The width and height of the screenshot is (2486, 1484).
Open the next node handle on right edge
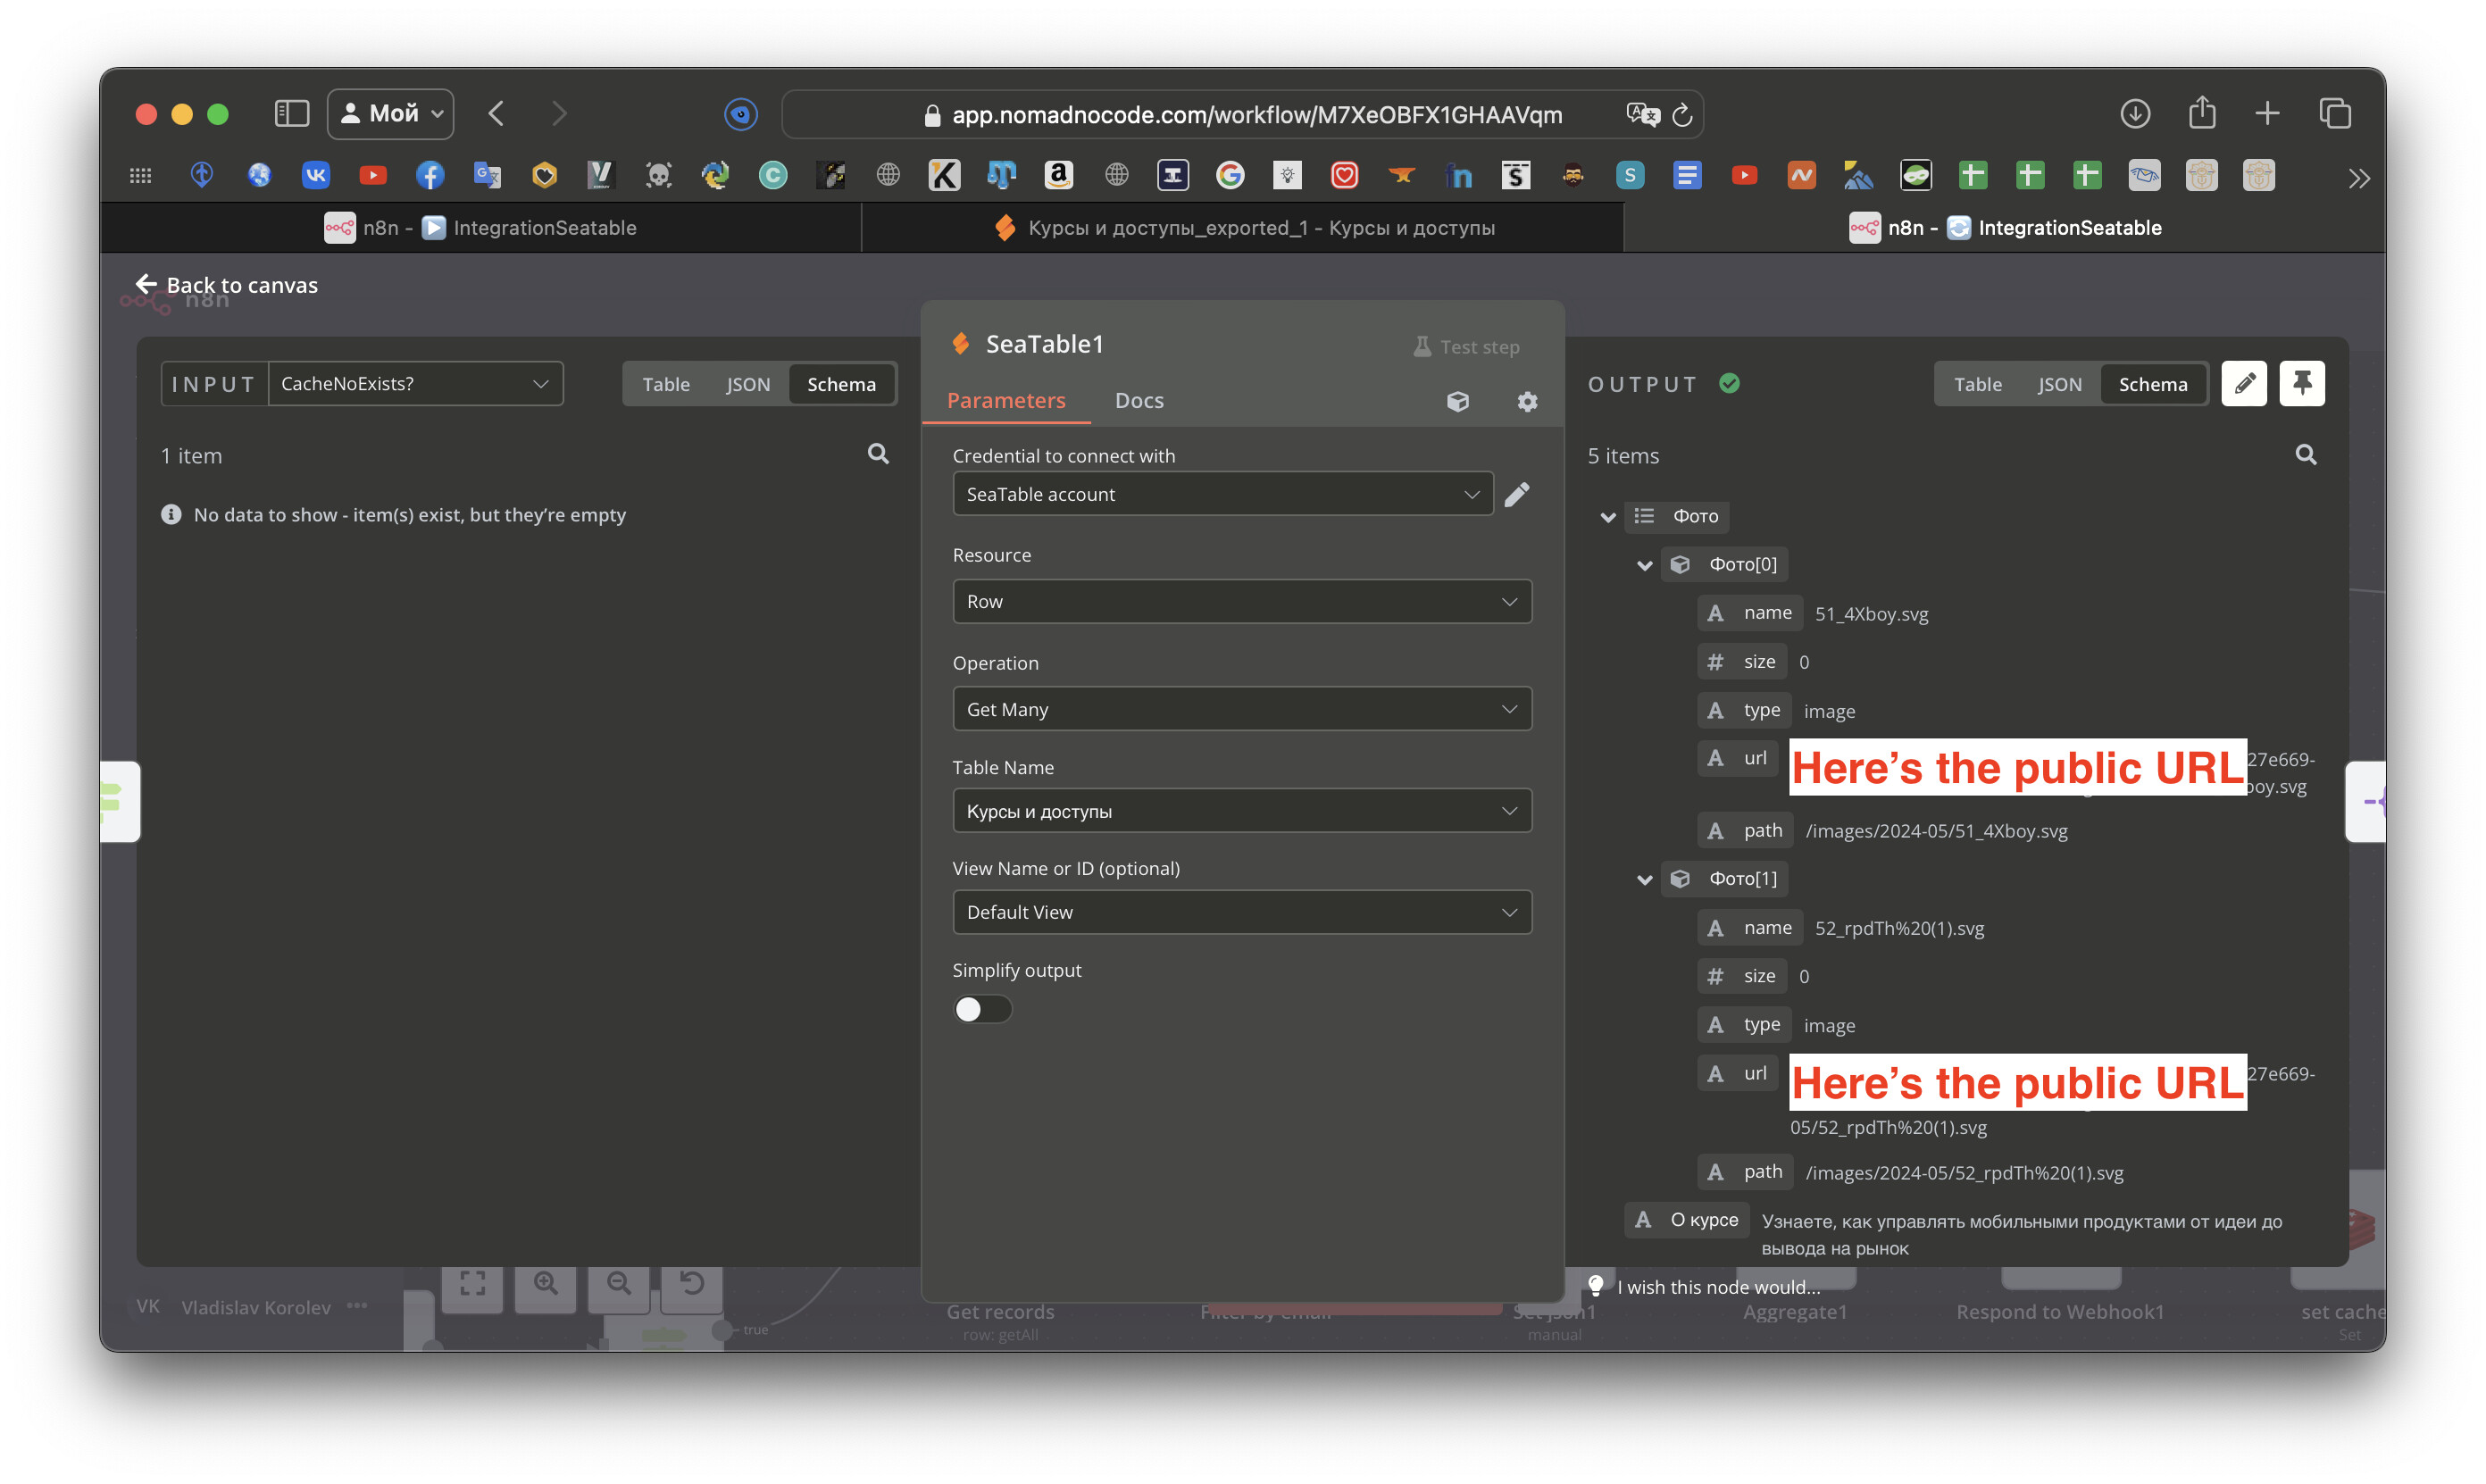point(2367,801)
